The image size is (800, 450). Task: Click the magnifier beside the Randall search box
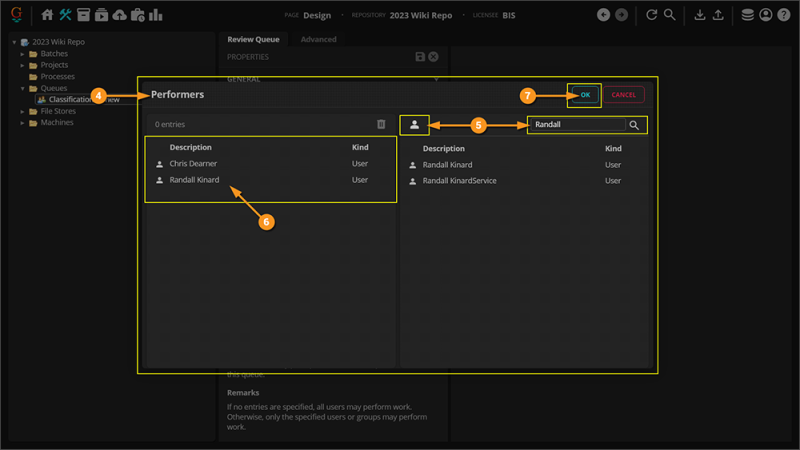click(x=634, y=125)
